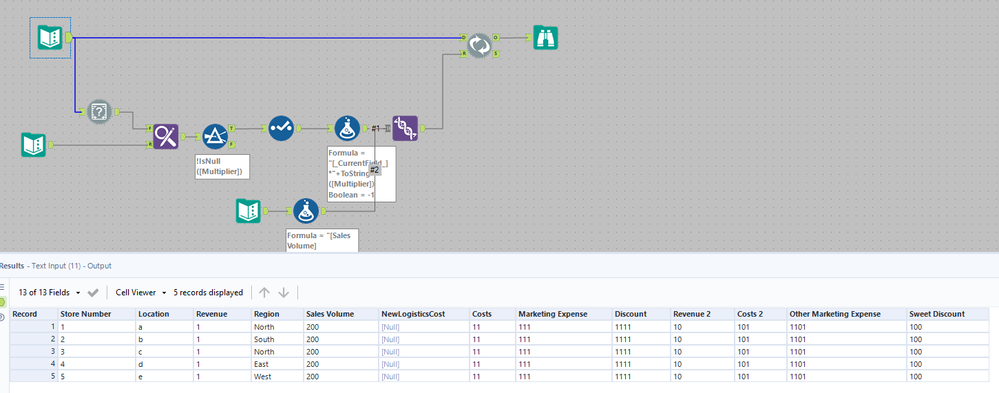The width and height of the screenshot is (999, 393).
Task: Click the Store Number cell in record 4
Action: pos(96,364)
